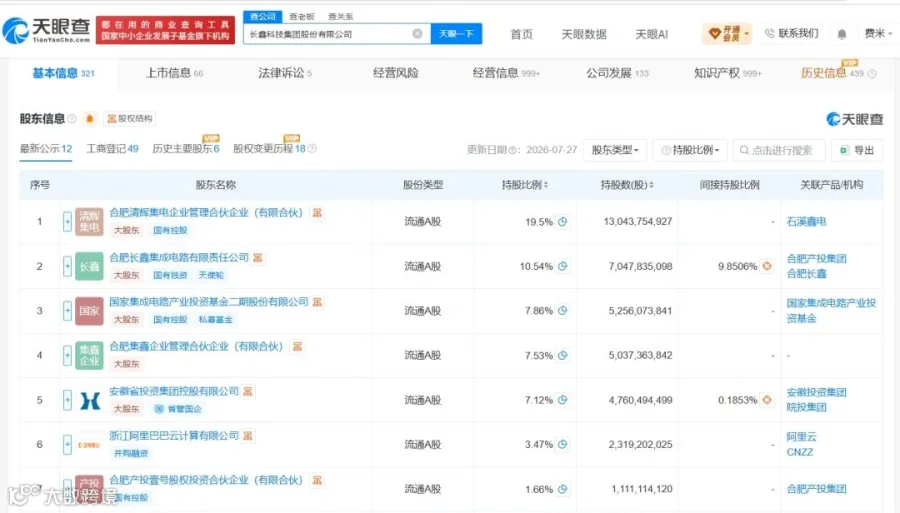Click holding history icon next to 3.47%
The width and height of the screenshot is (900, 513).
click(x=562, y=444)
